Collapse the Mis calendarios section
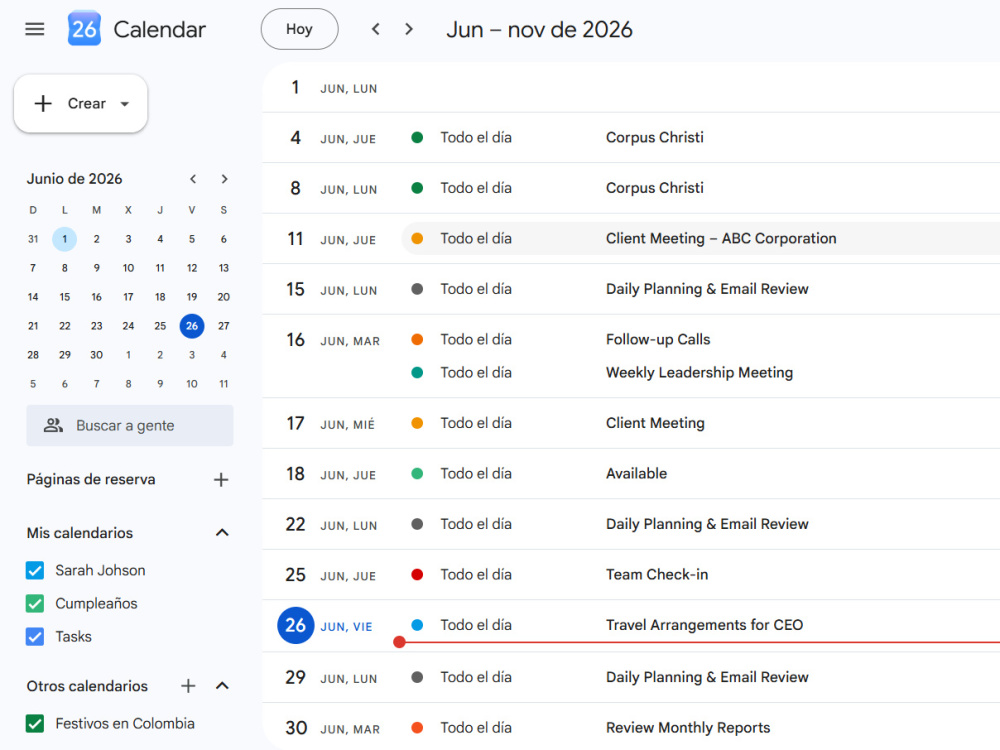The image size is (1000, 750). pyautogui.click(x=222, y=533)
